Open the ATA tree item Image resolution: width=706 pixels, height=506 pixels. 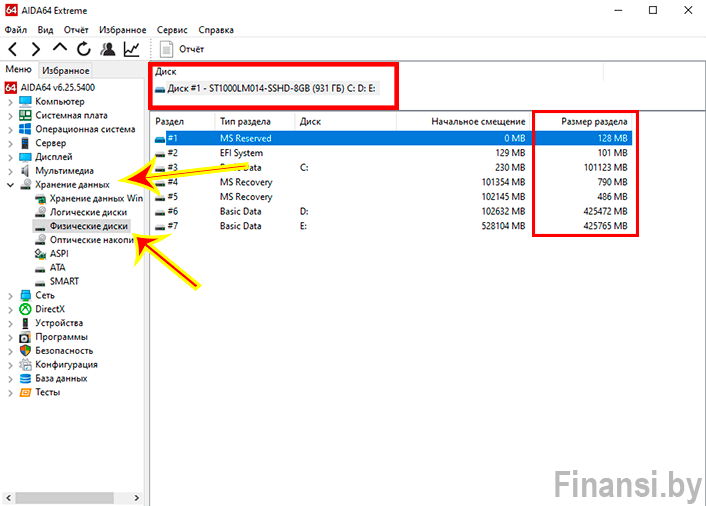57,267
